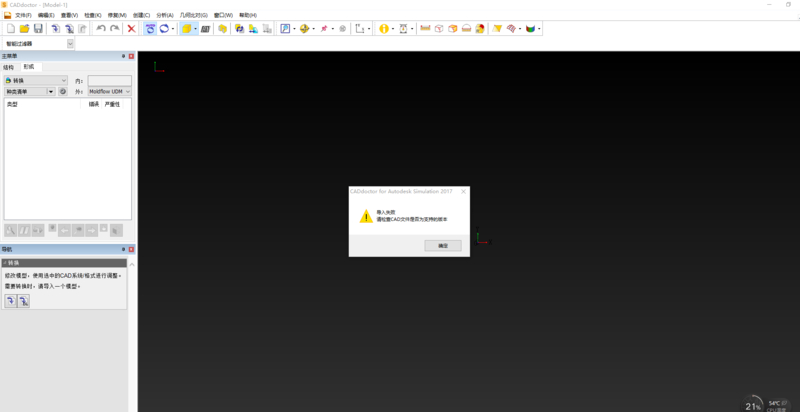Open the 智能过滤器 filter dropdown
Image resolution: width=800 pixels, height=412 pixels.
click(70, 44)
